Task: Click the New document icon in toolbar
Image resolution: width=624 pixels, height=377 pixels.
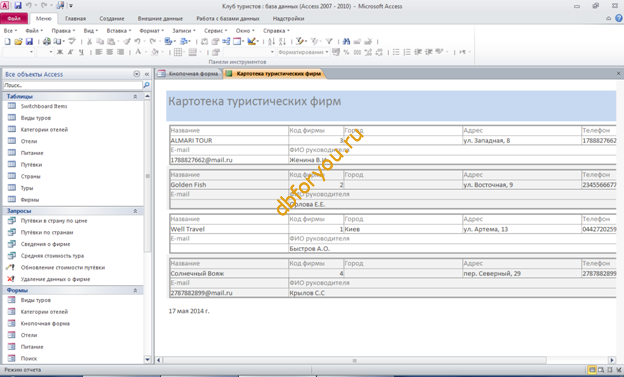Action: pos(7,41)
